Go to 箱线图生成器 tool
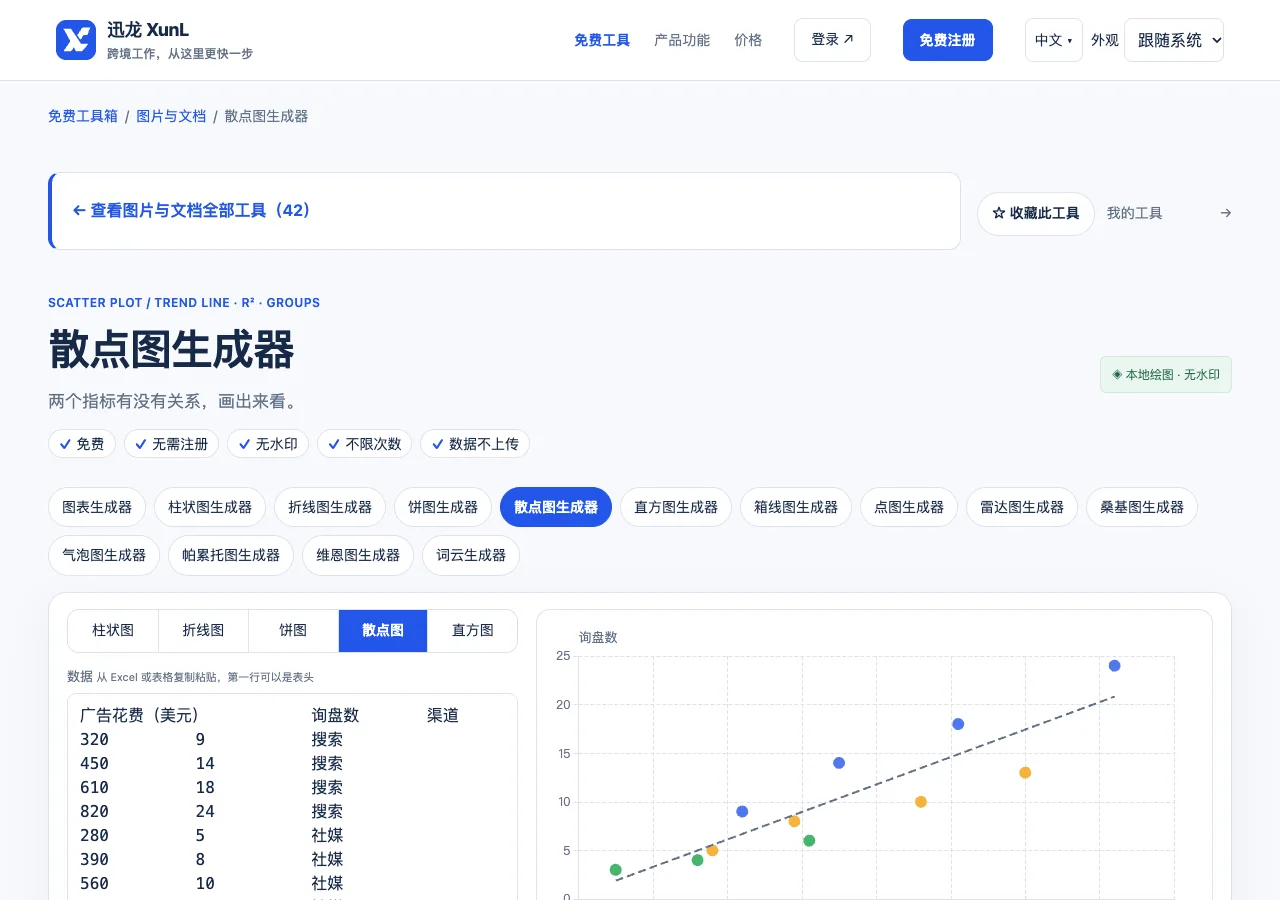 click(x=796, y=507)
